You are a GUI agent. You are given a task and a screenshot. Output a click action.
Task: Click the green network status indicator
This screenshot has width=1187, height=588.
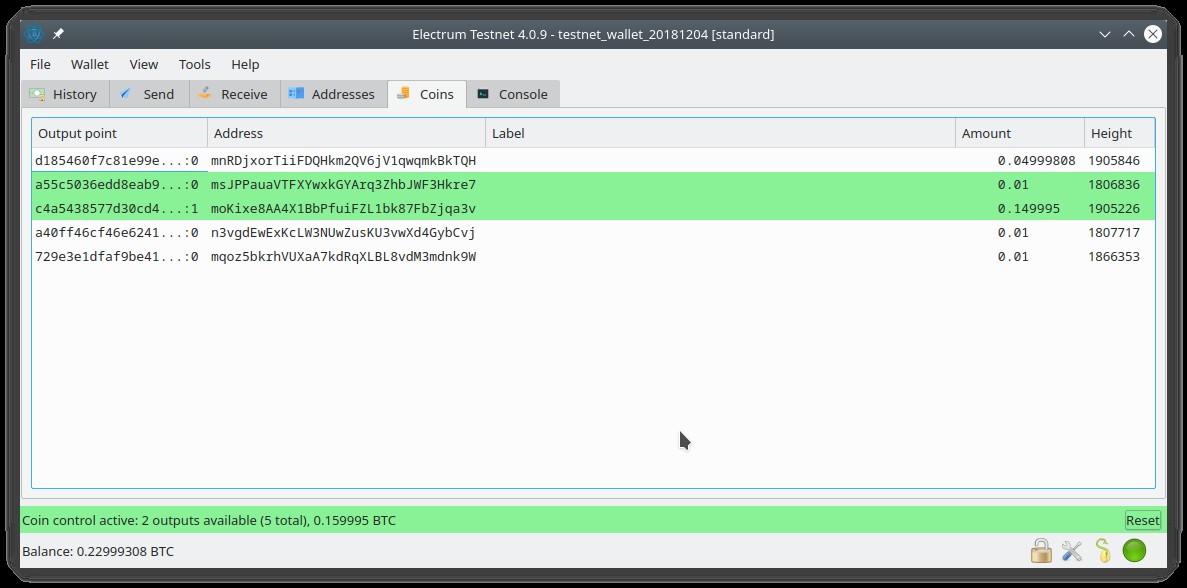[1134, 551]
